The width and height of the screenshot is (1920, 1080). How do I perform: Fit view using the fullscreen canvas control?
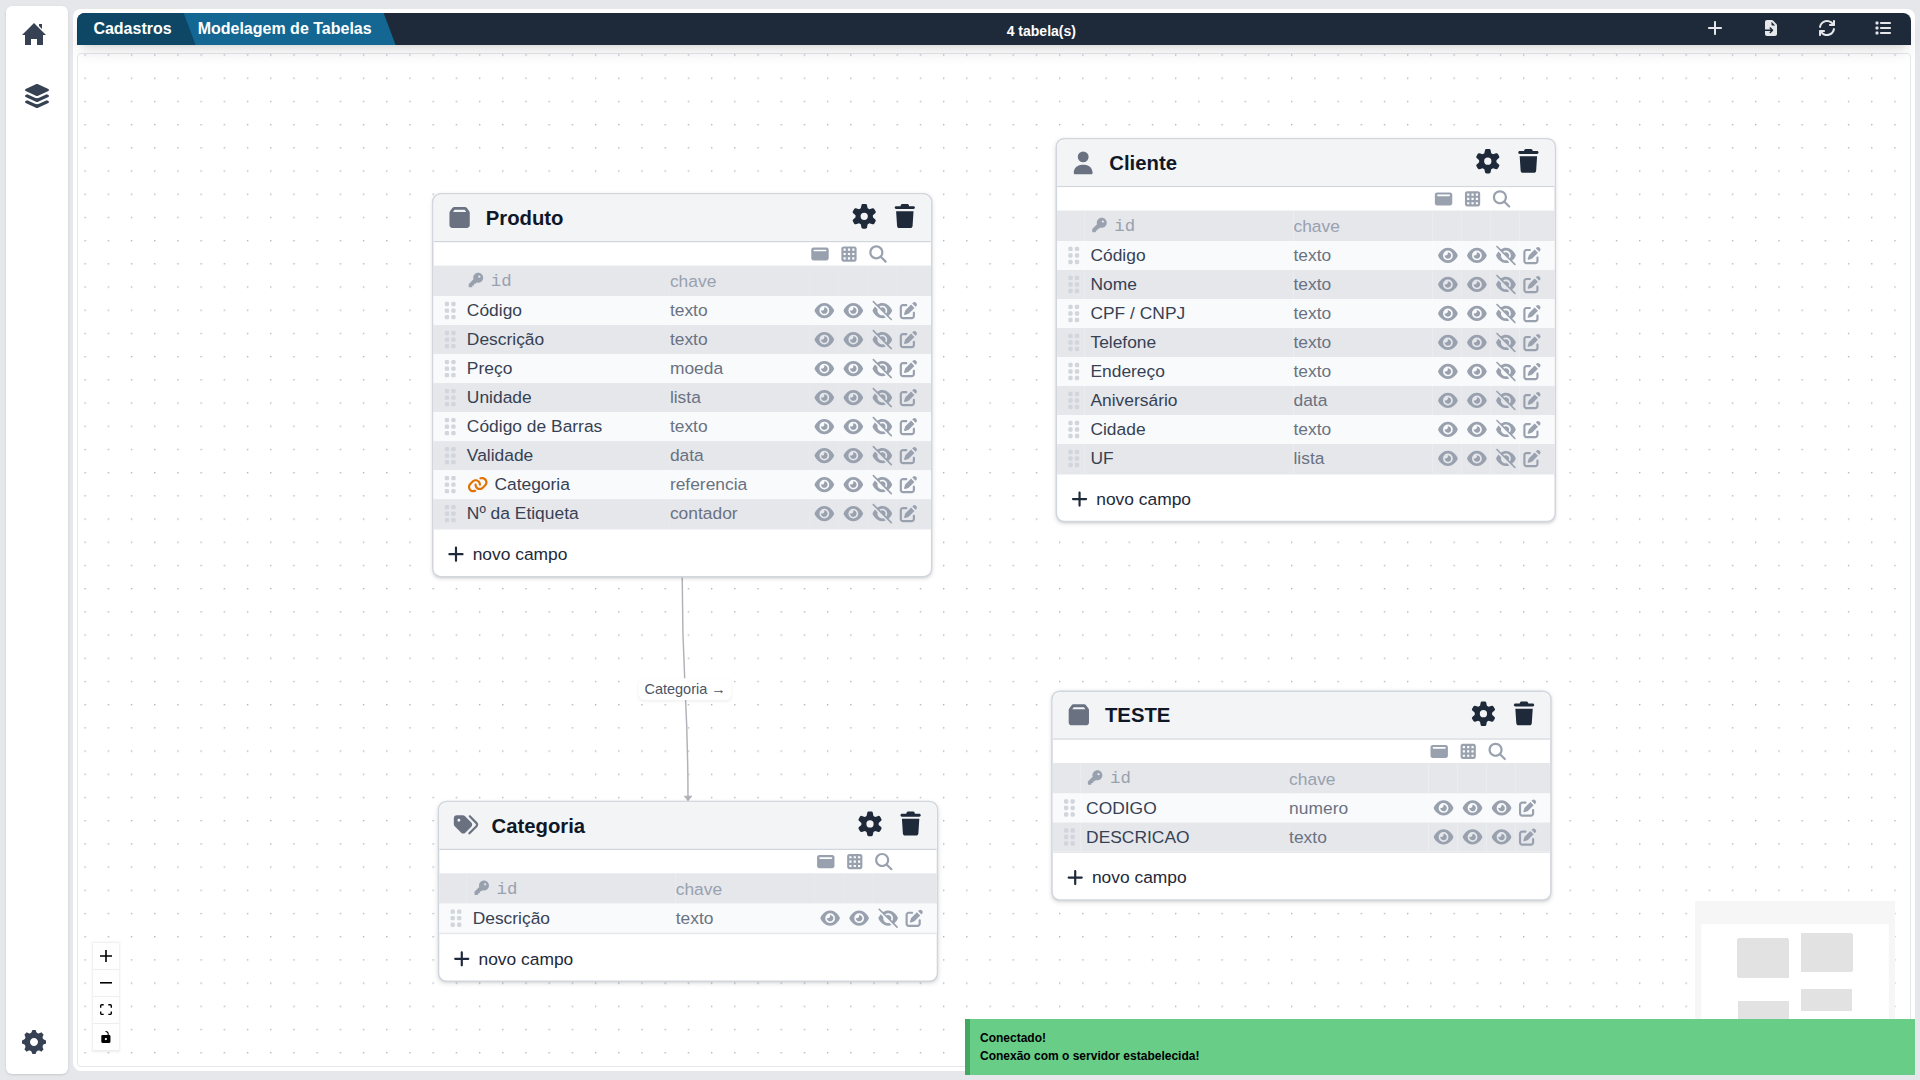click(106, 1010)
